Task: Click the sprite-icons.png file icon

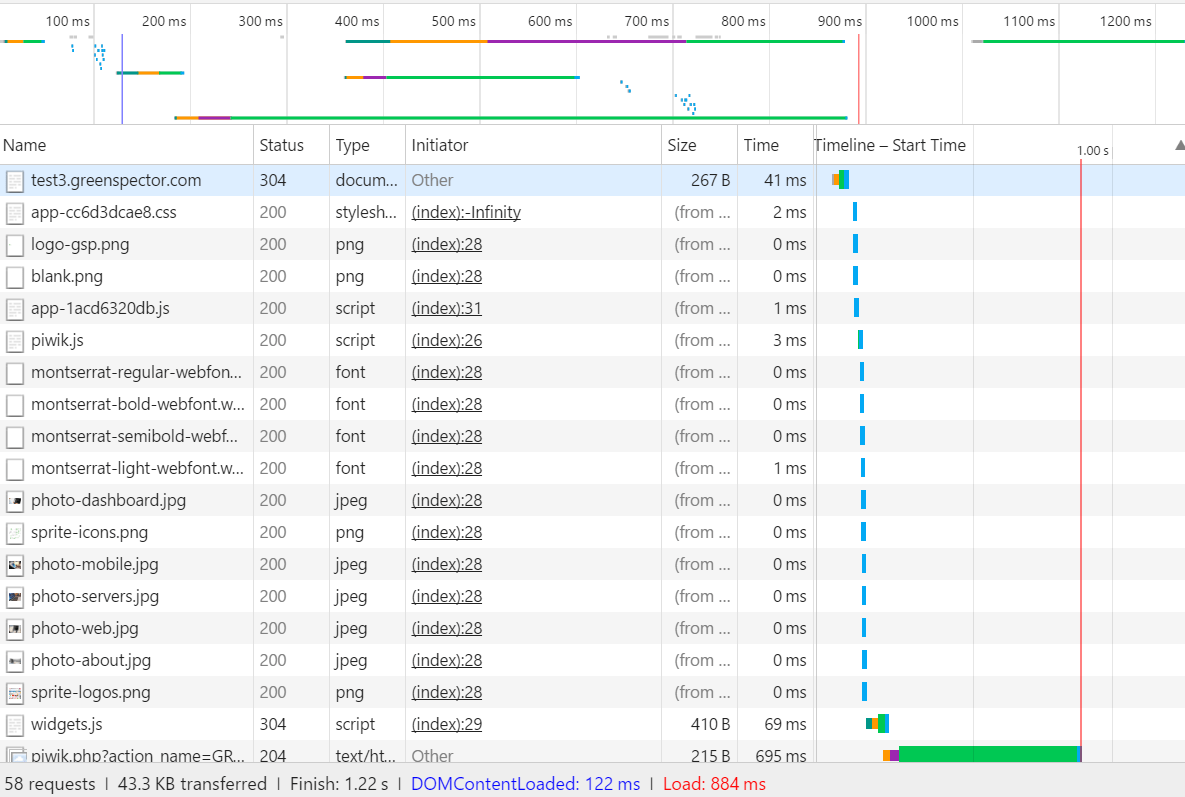Action: (14, 533)
